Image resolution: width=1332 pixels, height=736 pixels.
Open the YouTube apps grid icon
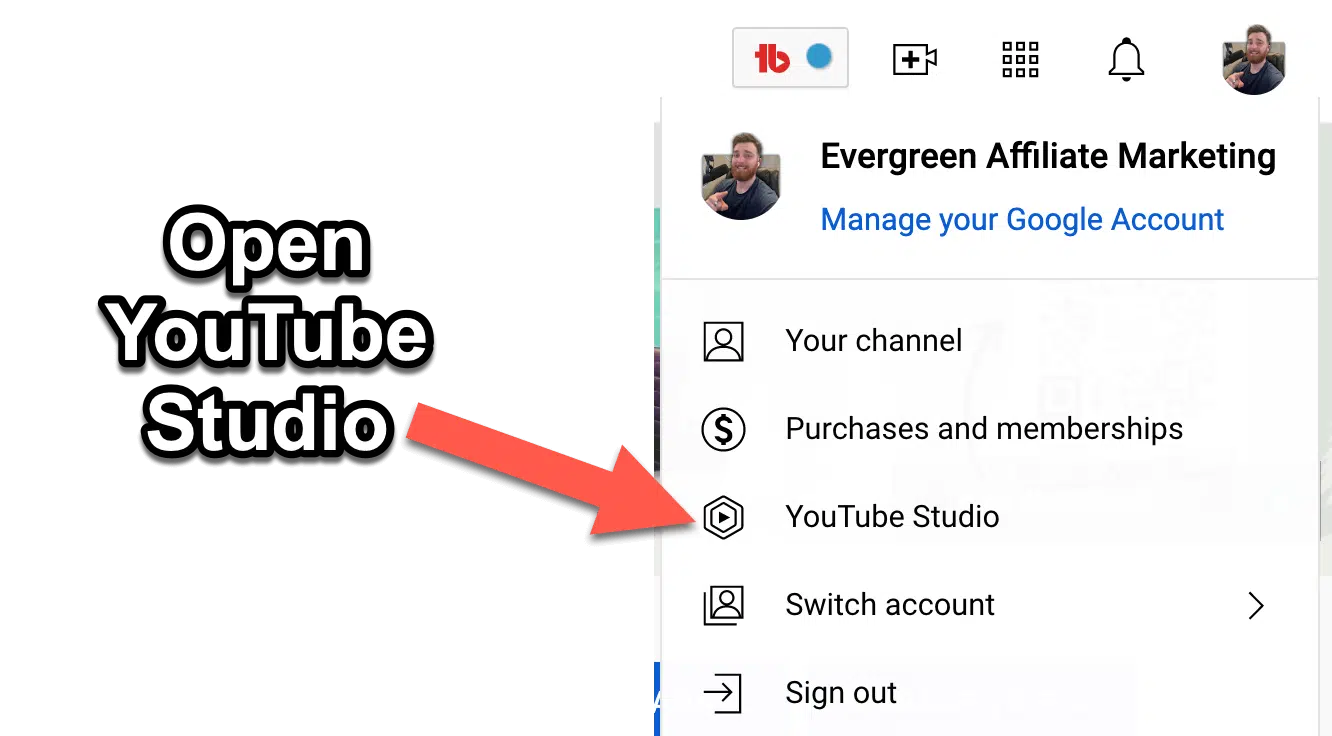click(1020, 59)
